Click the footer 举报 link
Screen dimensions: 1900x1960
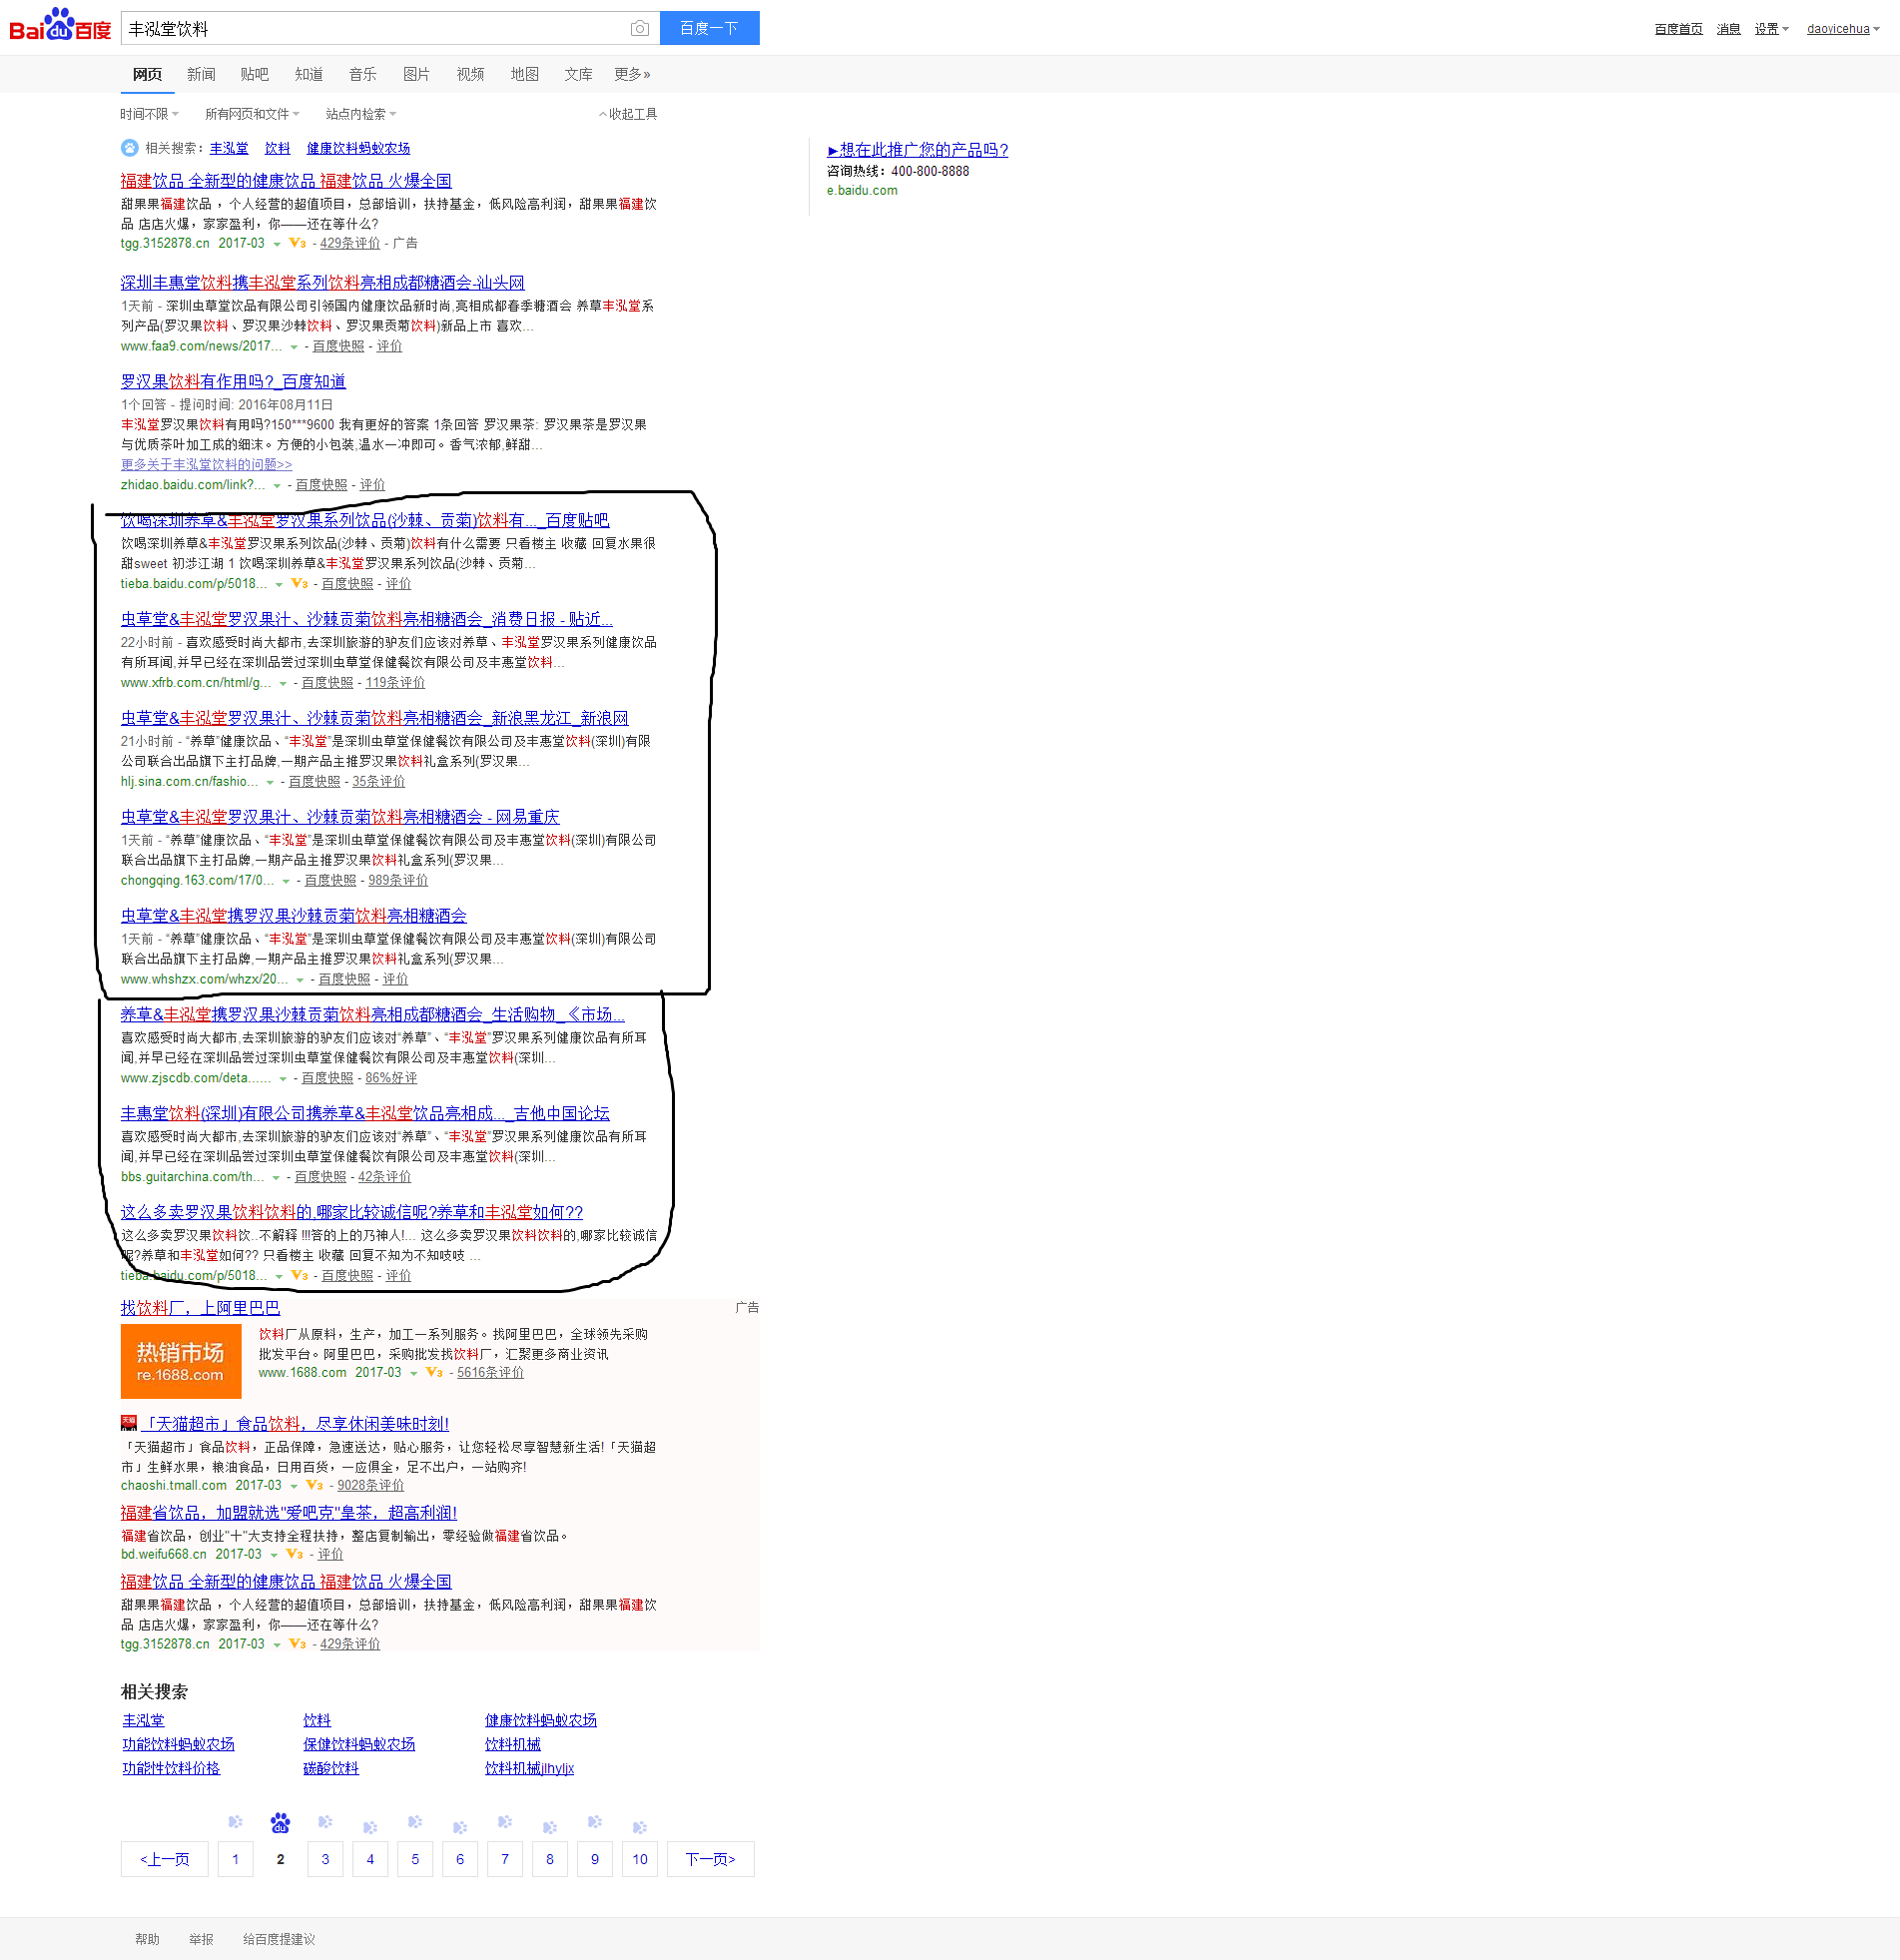click(x=201, y=1940)
